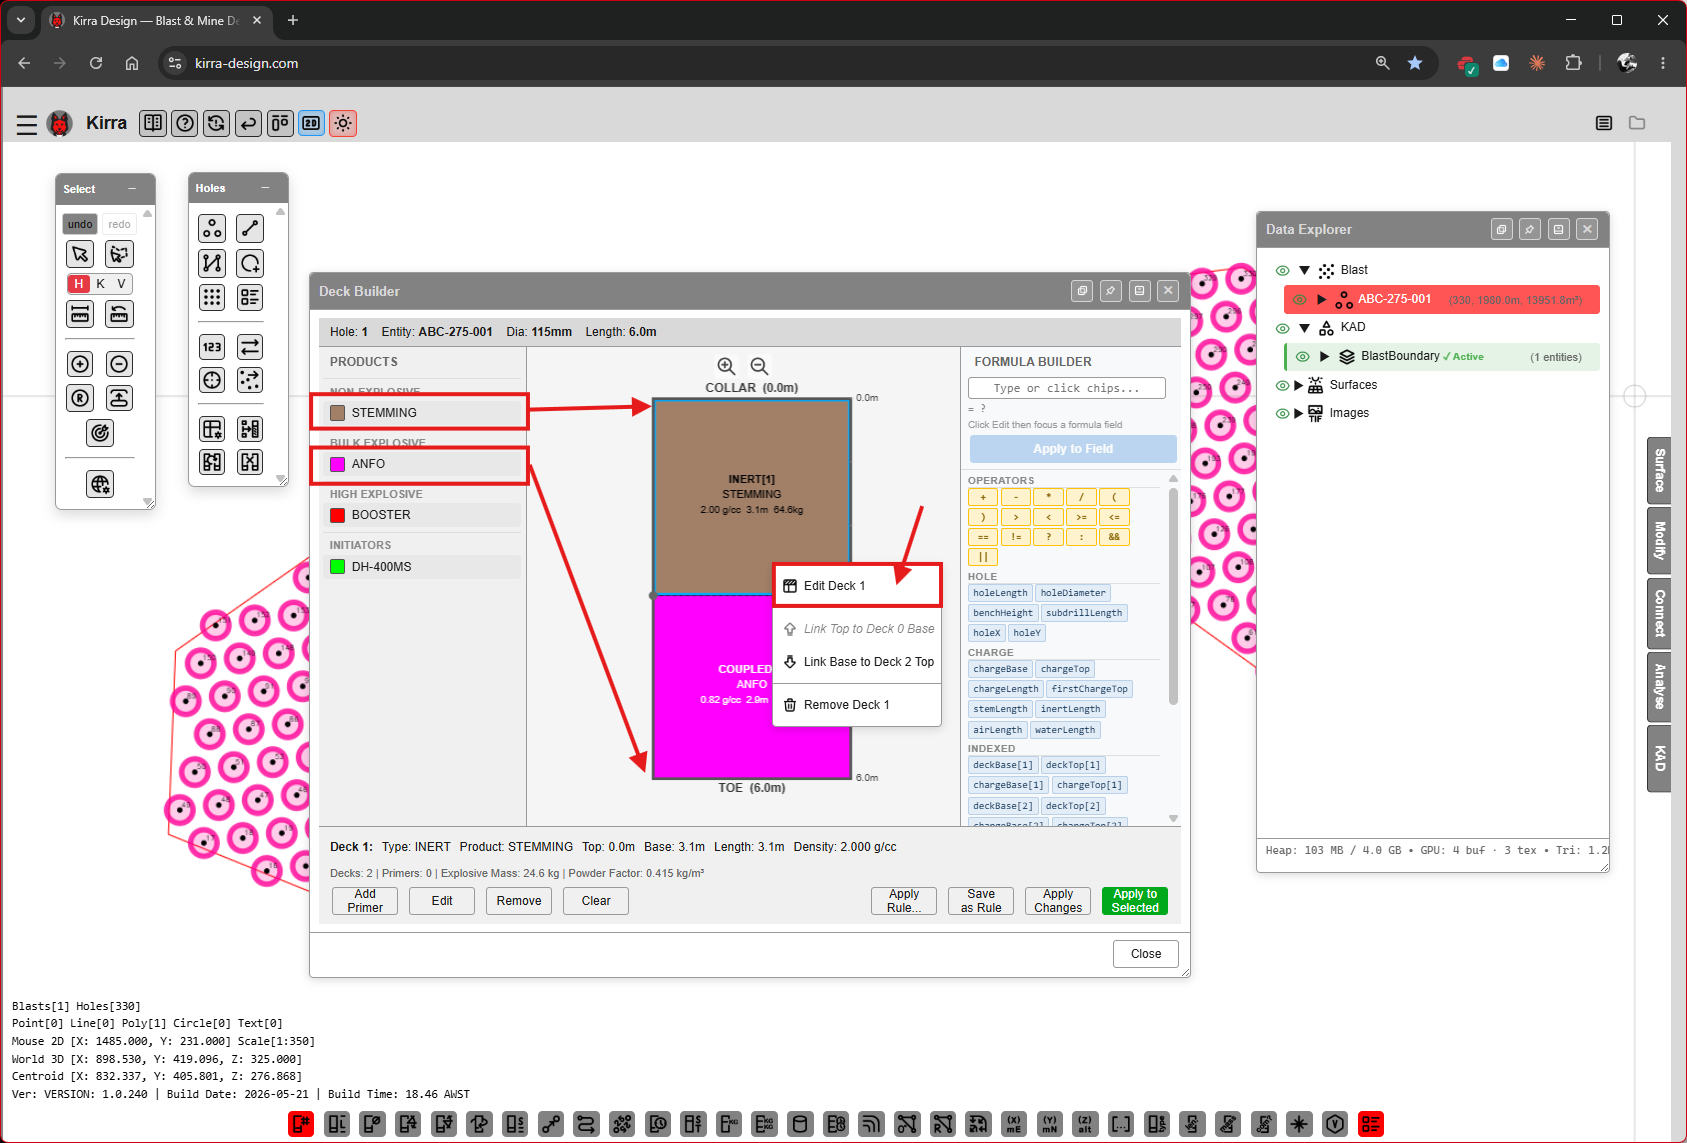Select the polygon lasso selection tool
The width and height of the screenshot is (1687, 1143).
(x=119, y=254)
